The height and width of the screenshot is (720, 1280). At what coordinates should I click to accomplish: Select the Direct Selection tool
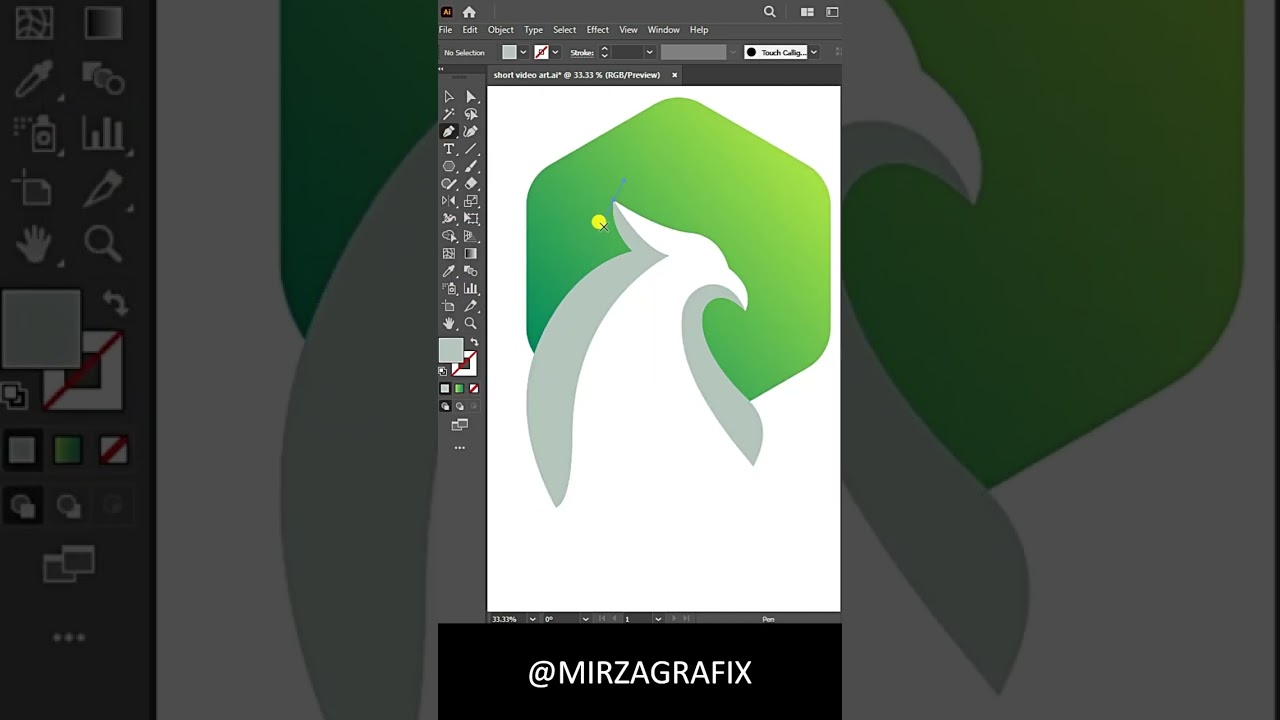point(471,97)
